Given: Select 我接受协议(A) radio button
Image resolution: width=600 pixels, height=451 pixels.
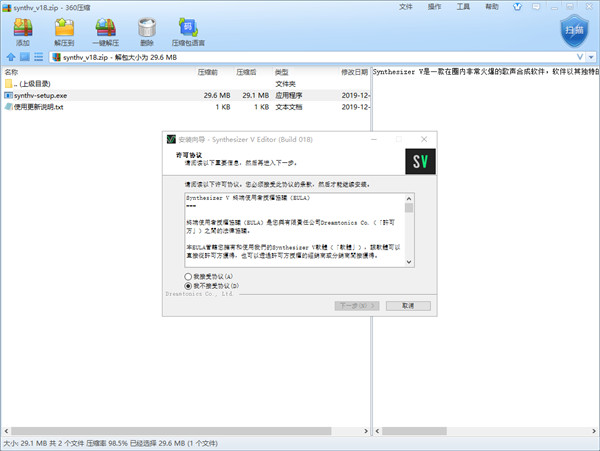Looking at the screenshot, I should (x=188, y=276).
